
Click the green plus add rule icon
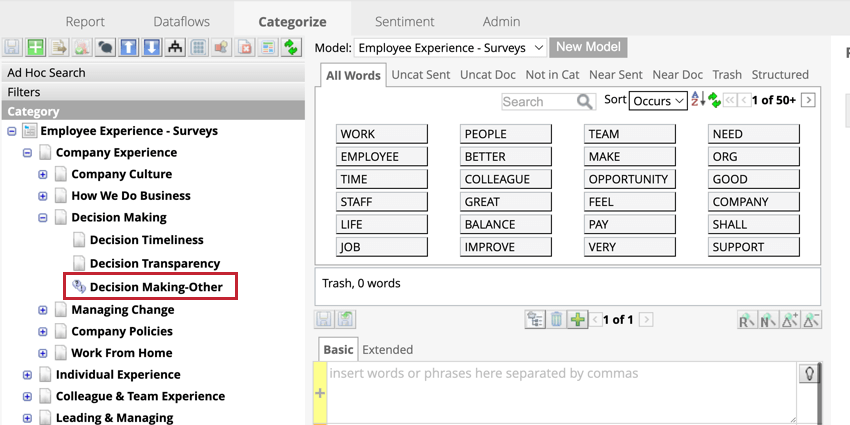tap(577, 320)
